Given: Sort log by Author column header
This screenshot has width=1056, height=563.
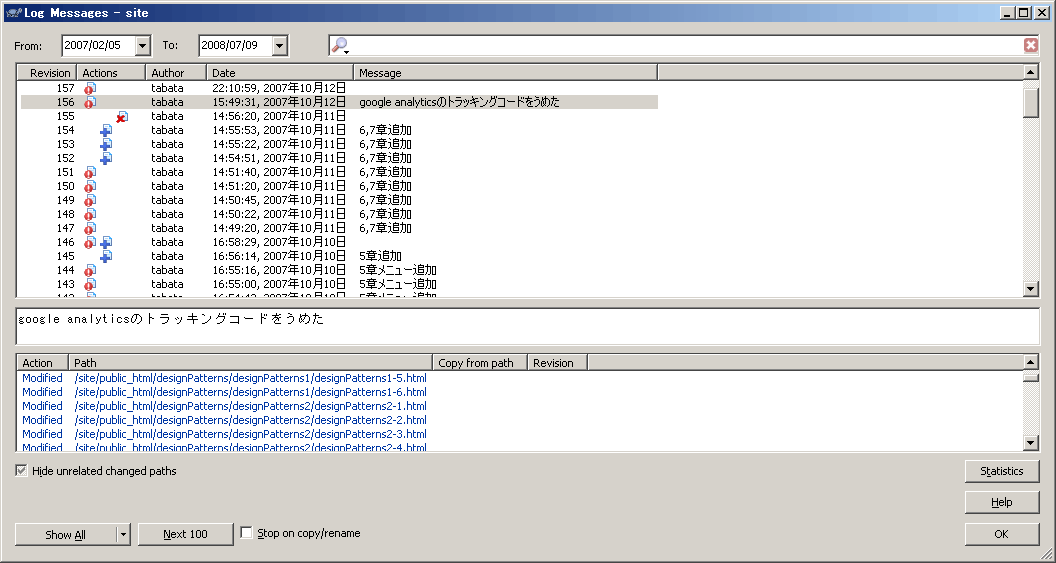Looking at the screenshot, I should tap(167, 73).
